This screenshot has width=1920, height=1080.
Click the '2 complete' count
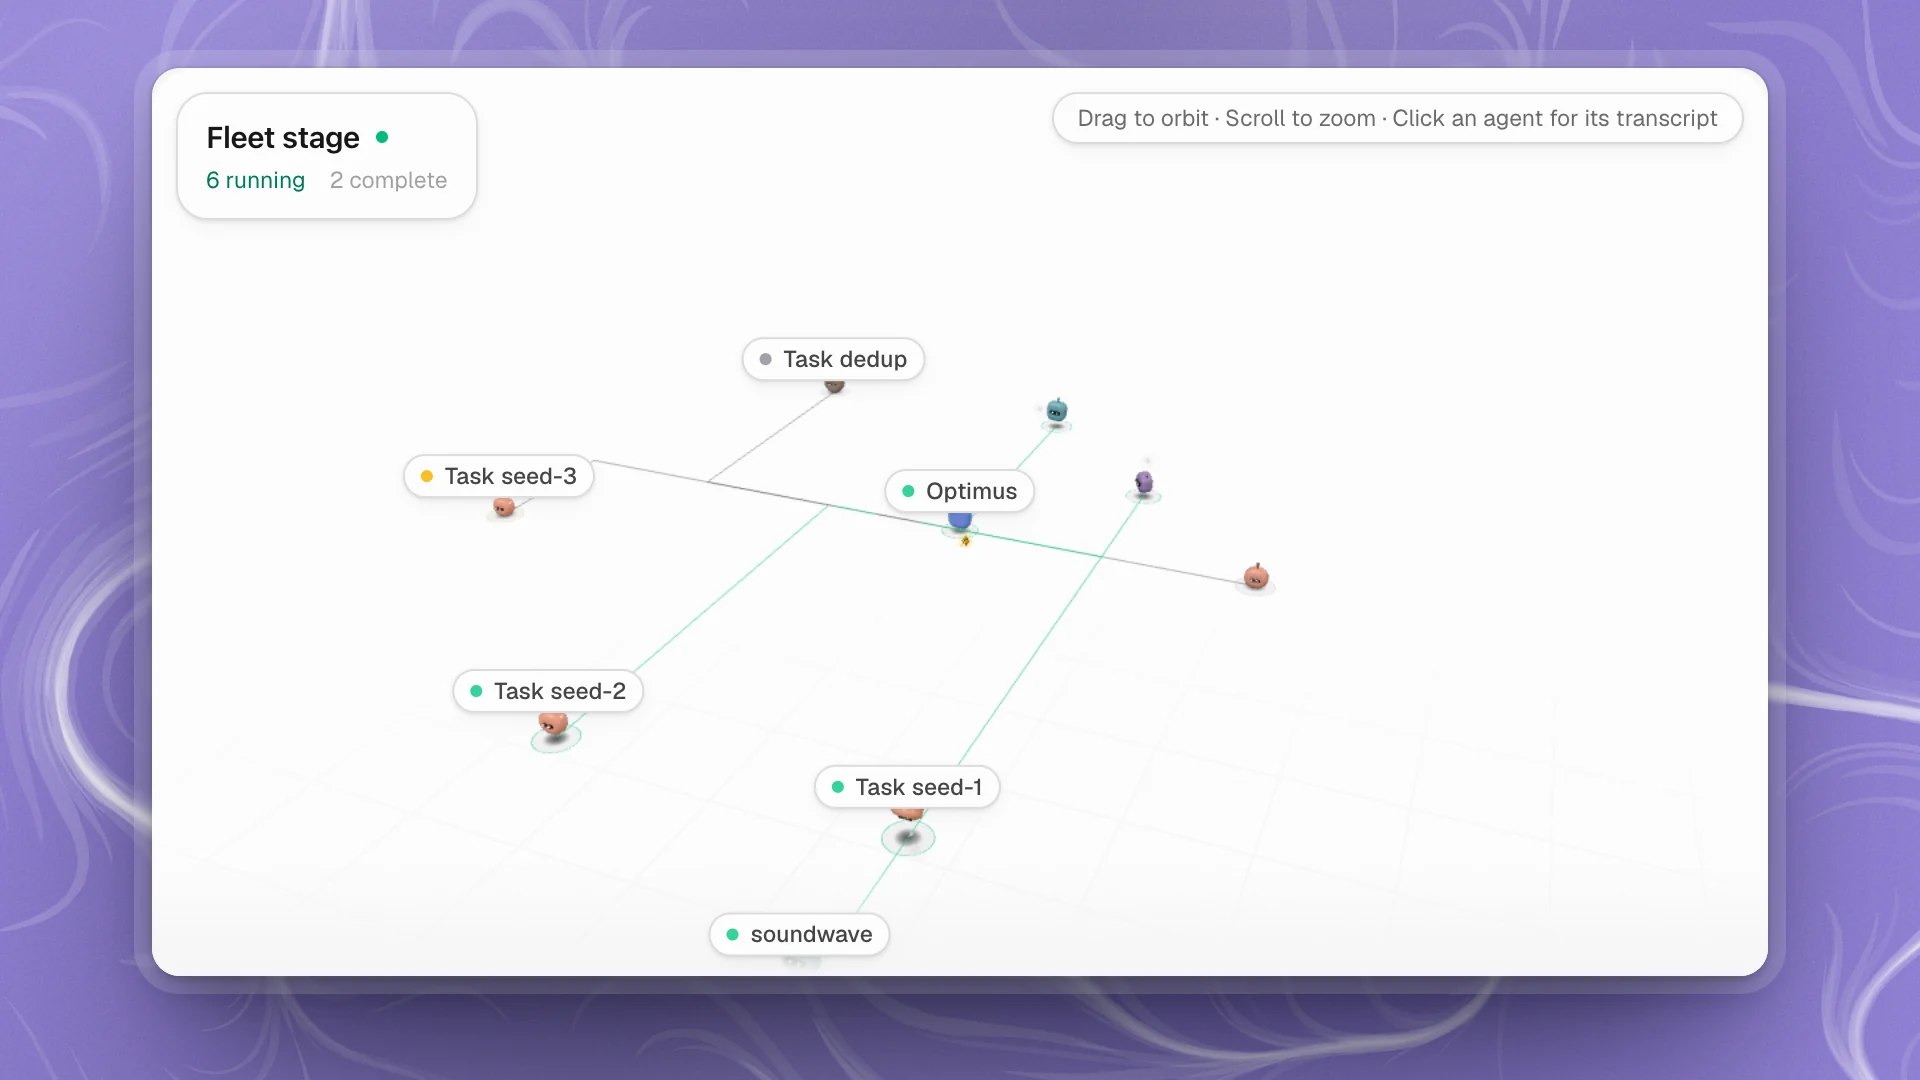388,180
